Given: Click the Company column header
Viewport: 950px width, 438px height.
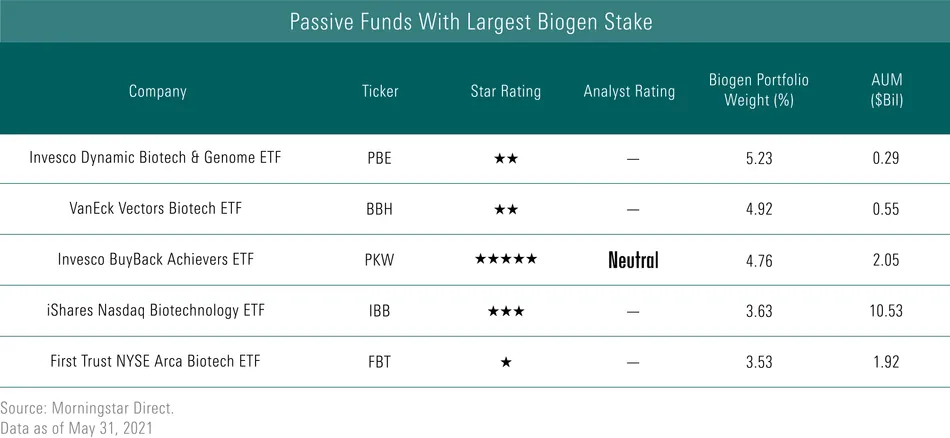Looking at the screenshot, I should [157, 91].
